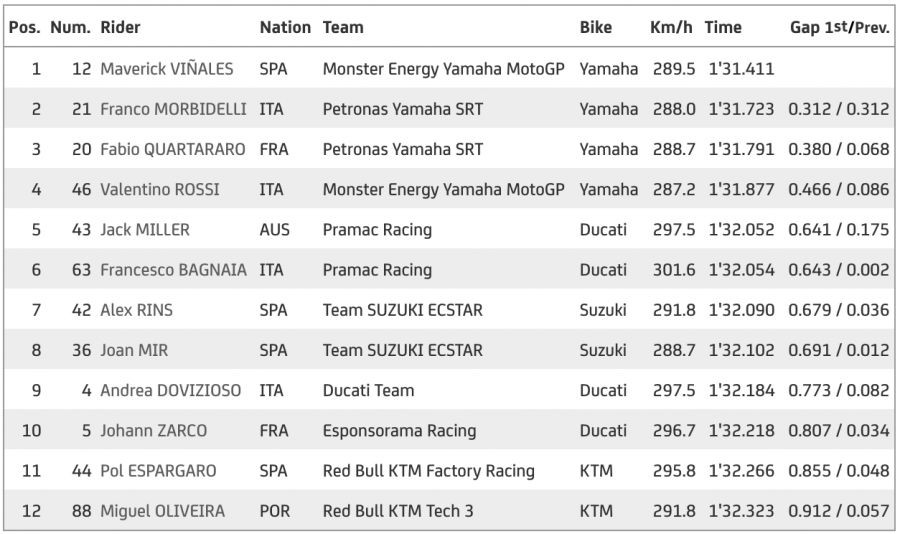Image resolution: width=900 pixels, height=534 pixels.
Task: Click the Gap 1st/Prev. column header
Action: 839,28
